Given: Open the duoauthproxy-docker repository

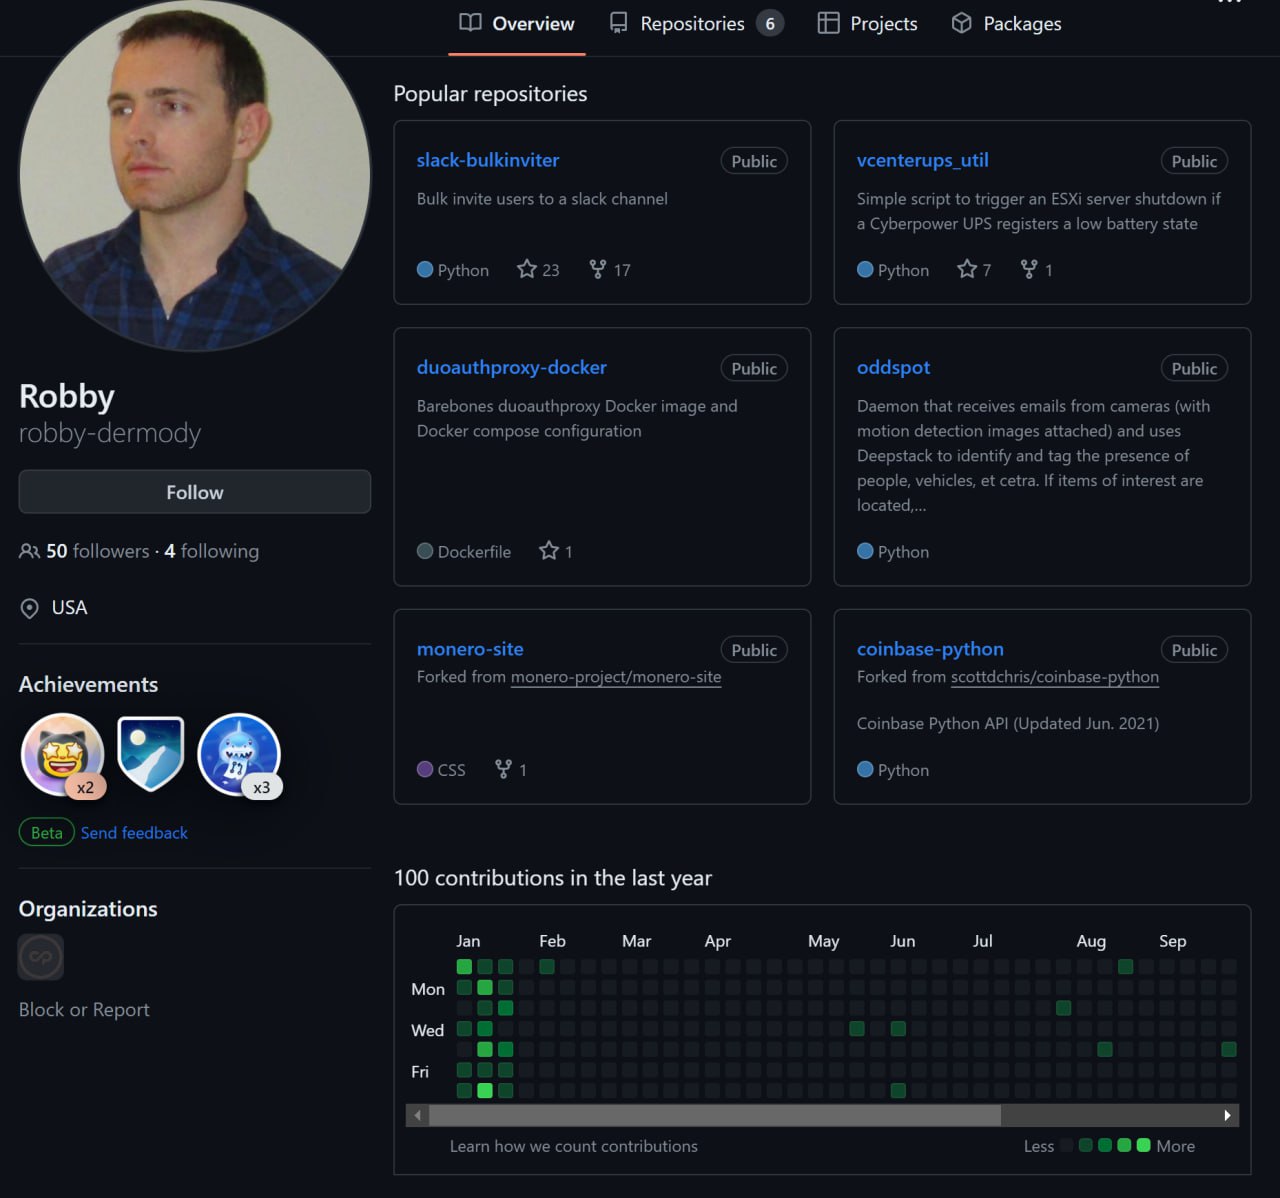Looking at the screenshot, I should (512, 367).
